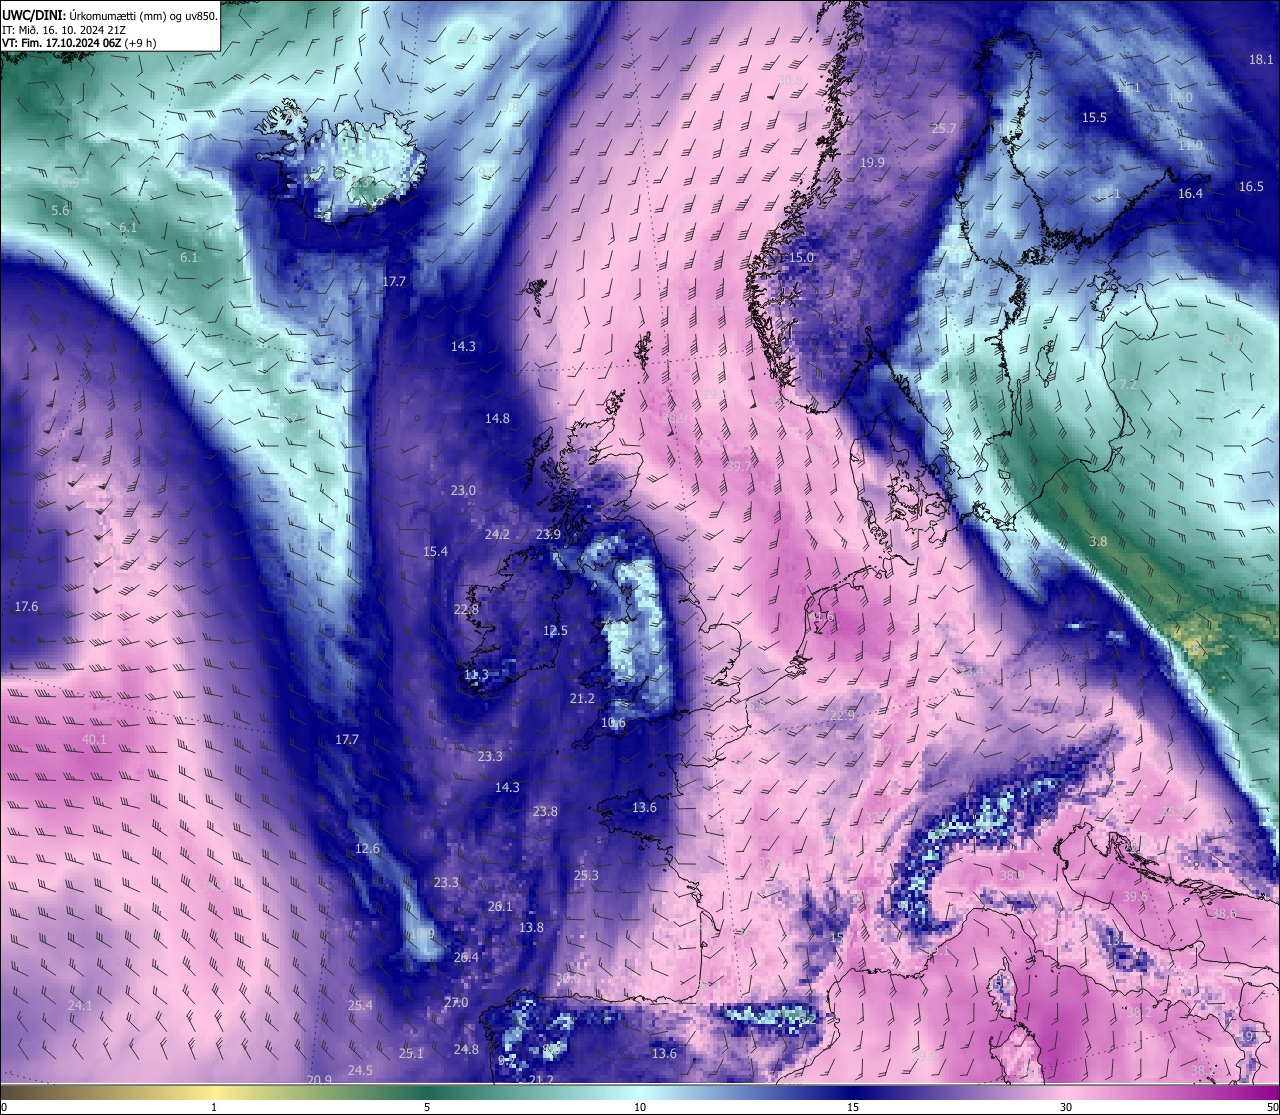Viewport: 1280px width, 1115px height.
Task: Click the 10.6 value label
Action: (x=613, y=723)
